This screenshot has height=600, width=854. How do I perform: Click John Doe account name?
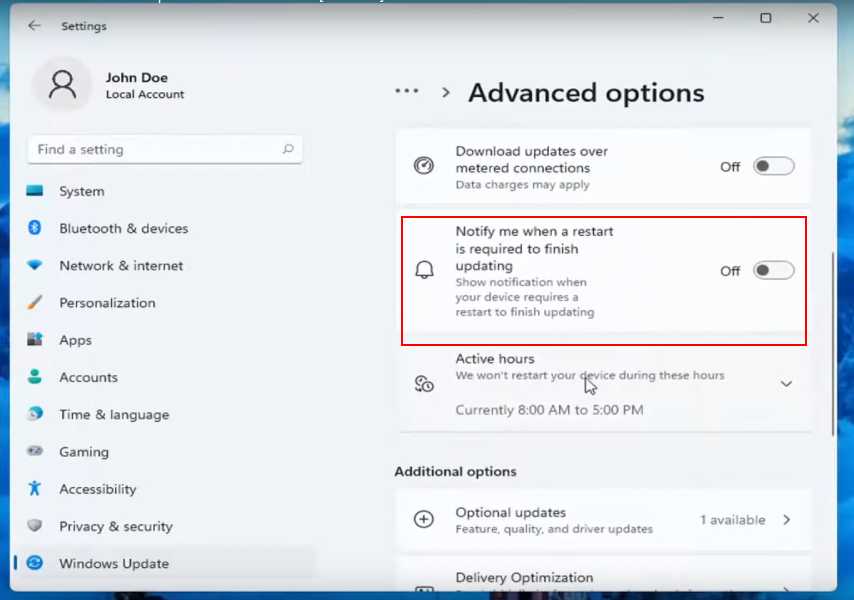(137, 77)
